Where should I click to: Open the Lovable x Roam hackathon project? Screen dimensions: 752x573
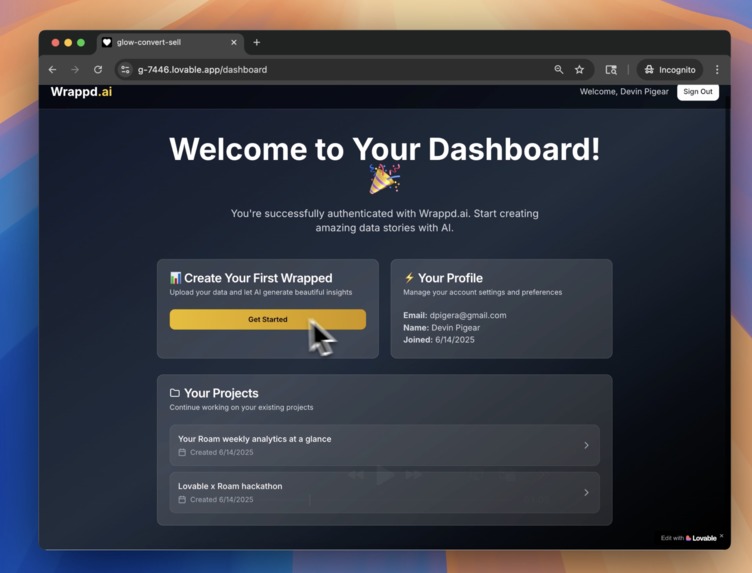point(384,492)
